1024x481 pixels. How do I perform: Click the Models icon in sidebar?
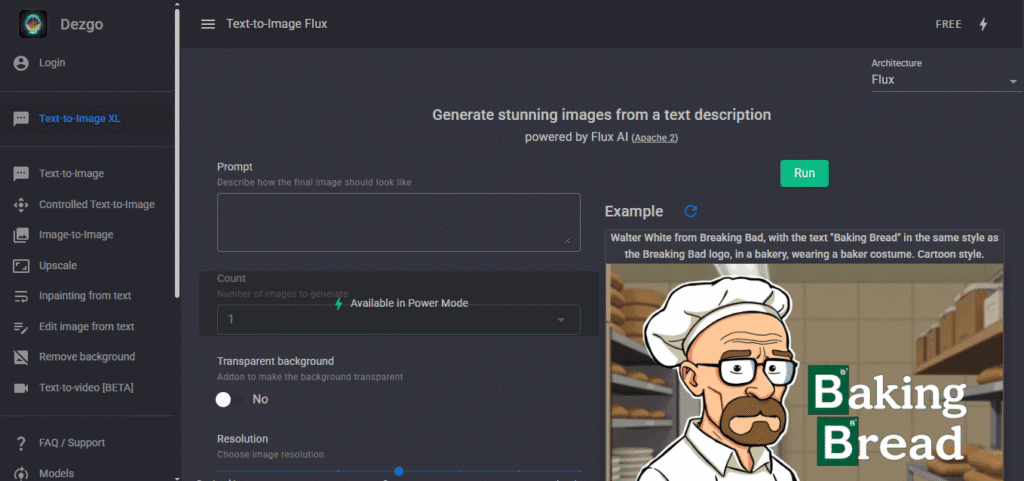click(21, 473)
